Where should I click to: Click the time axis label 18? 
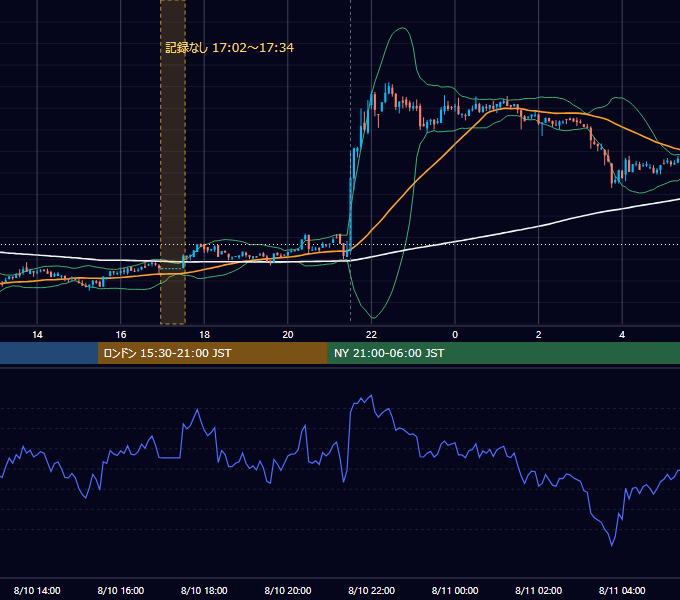pos(204,335)
